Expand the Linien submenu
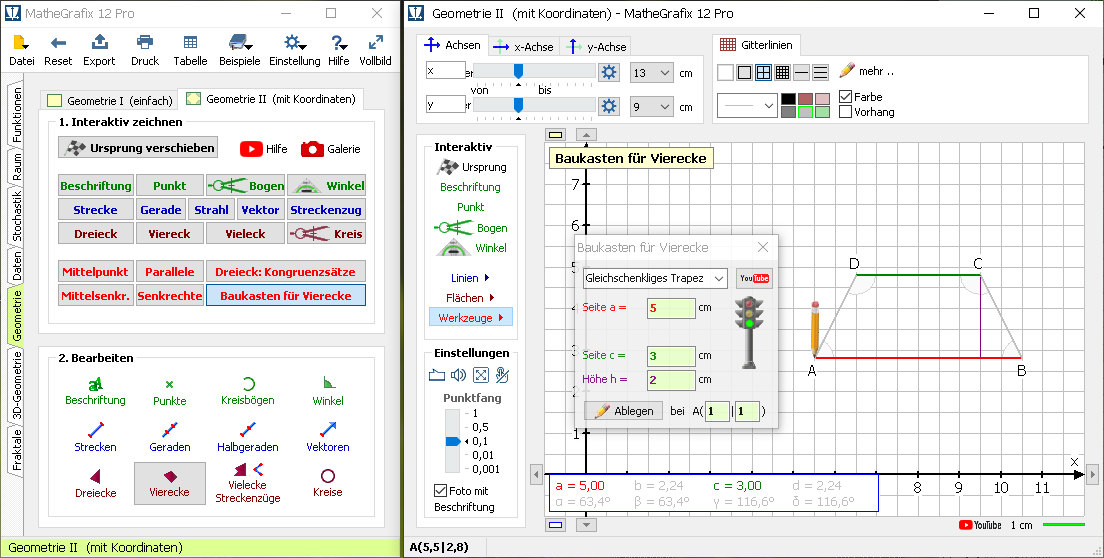Viewport: 1104px width, 558px height. [470, 278]
